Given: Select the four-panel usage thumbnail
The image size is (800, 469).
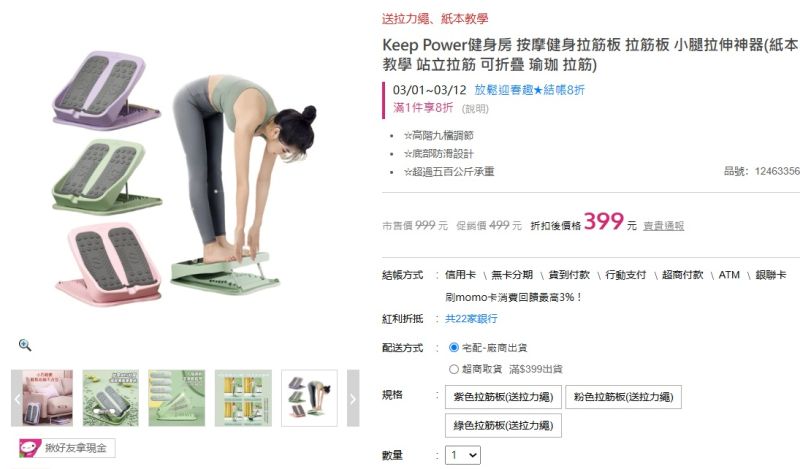Looking at the screenshot, I should click(243, 398).
